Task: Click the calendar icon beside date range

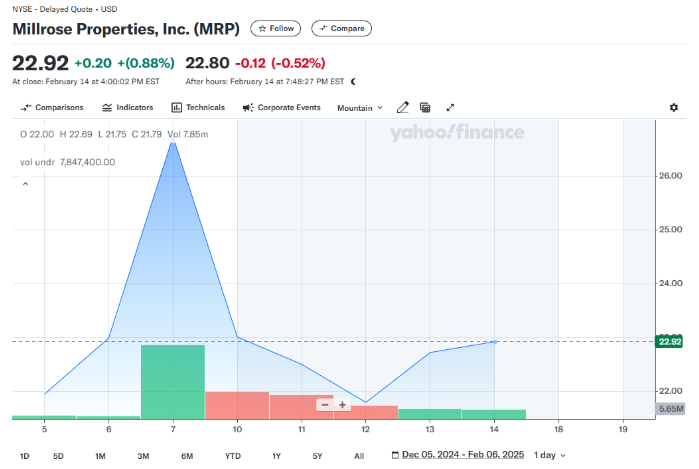Action: click(395, 455)
